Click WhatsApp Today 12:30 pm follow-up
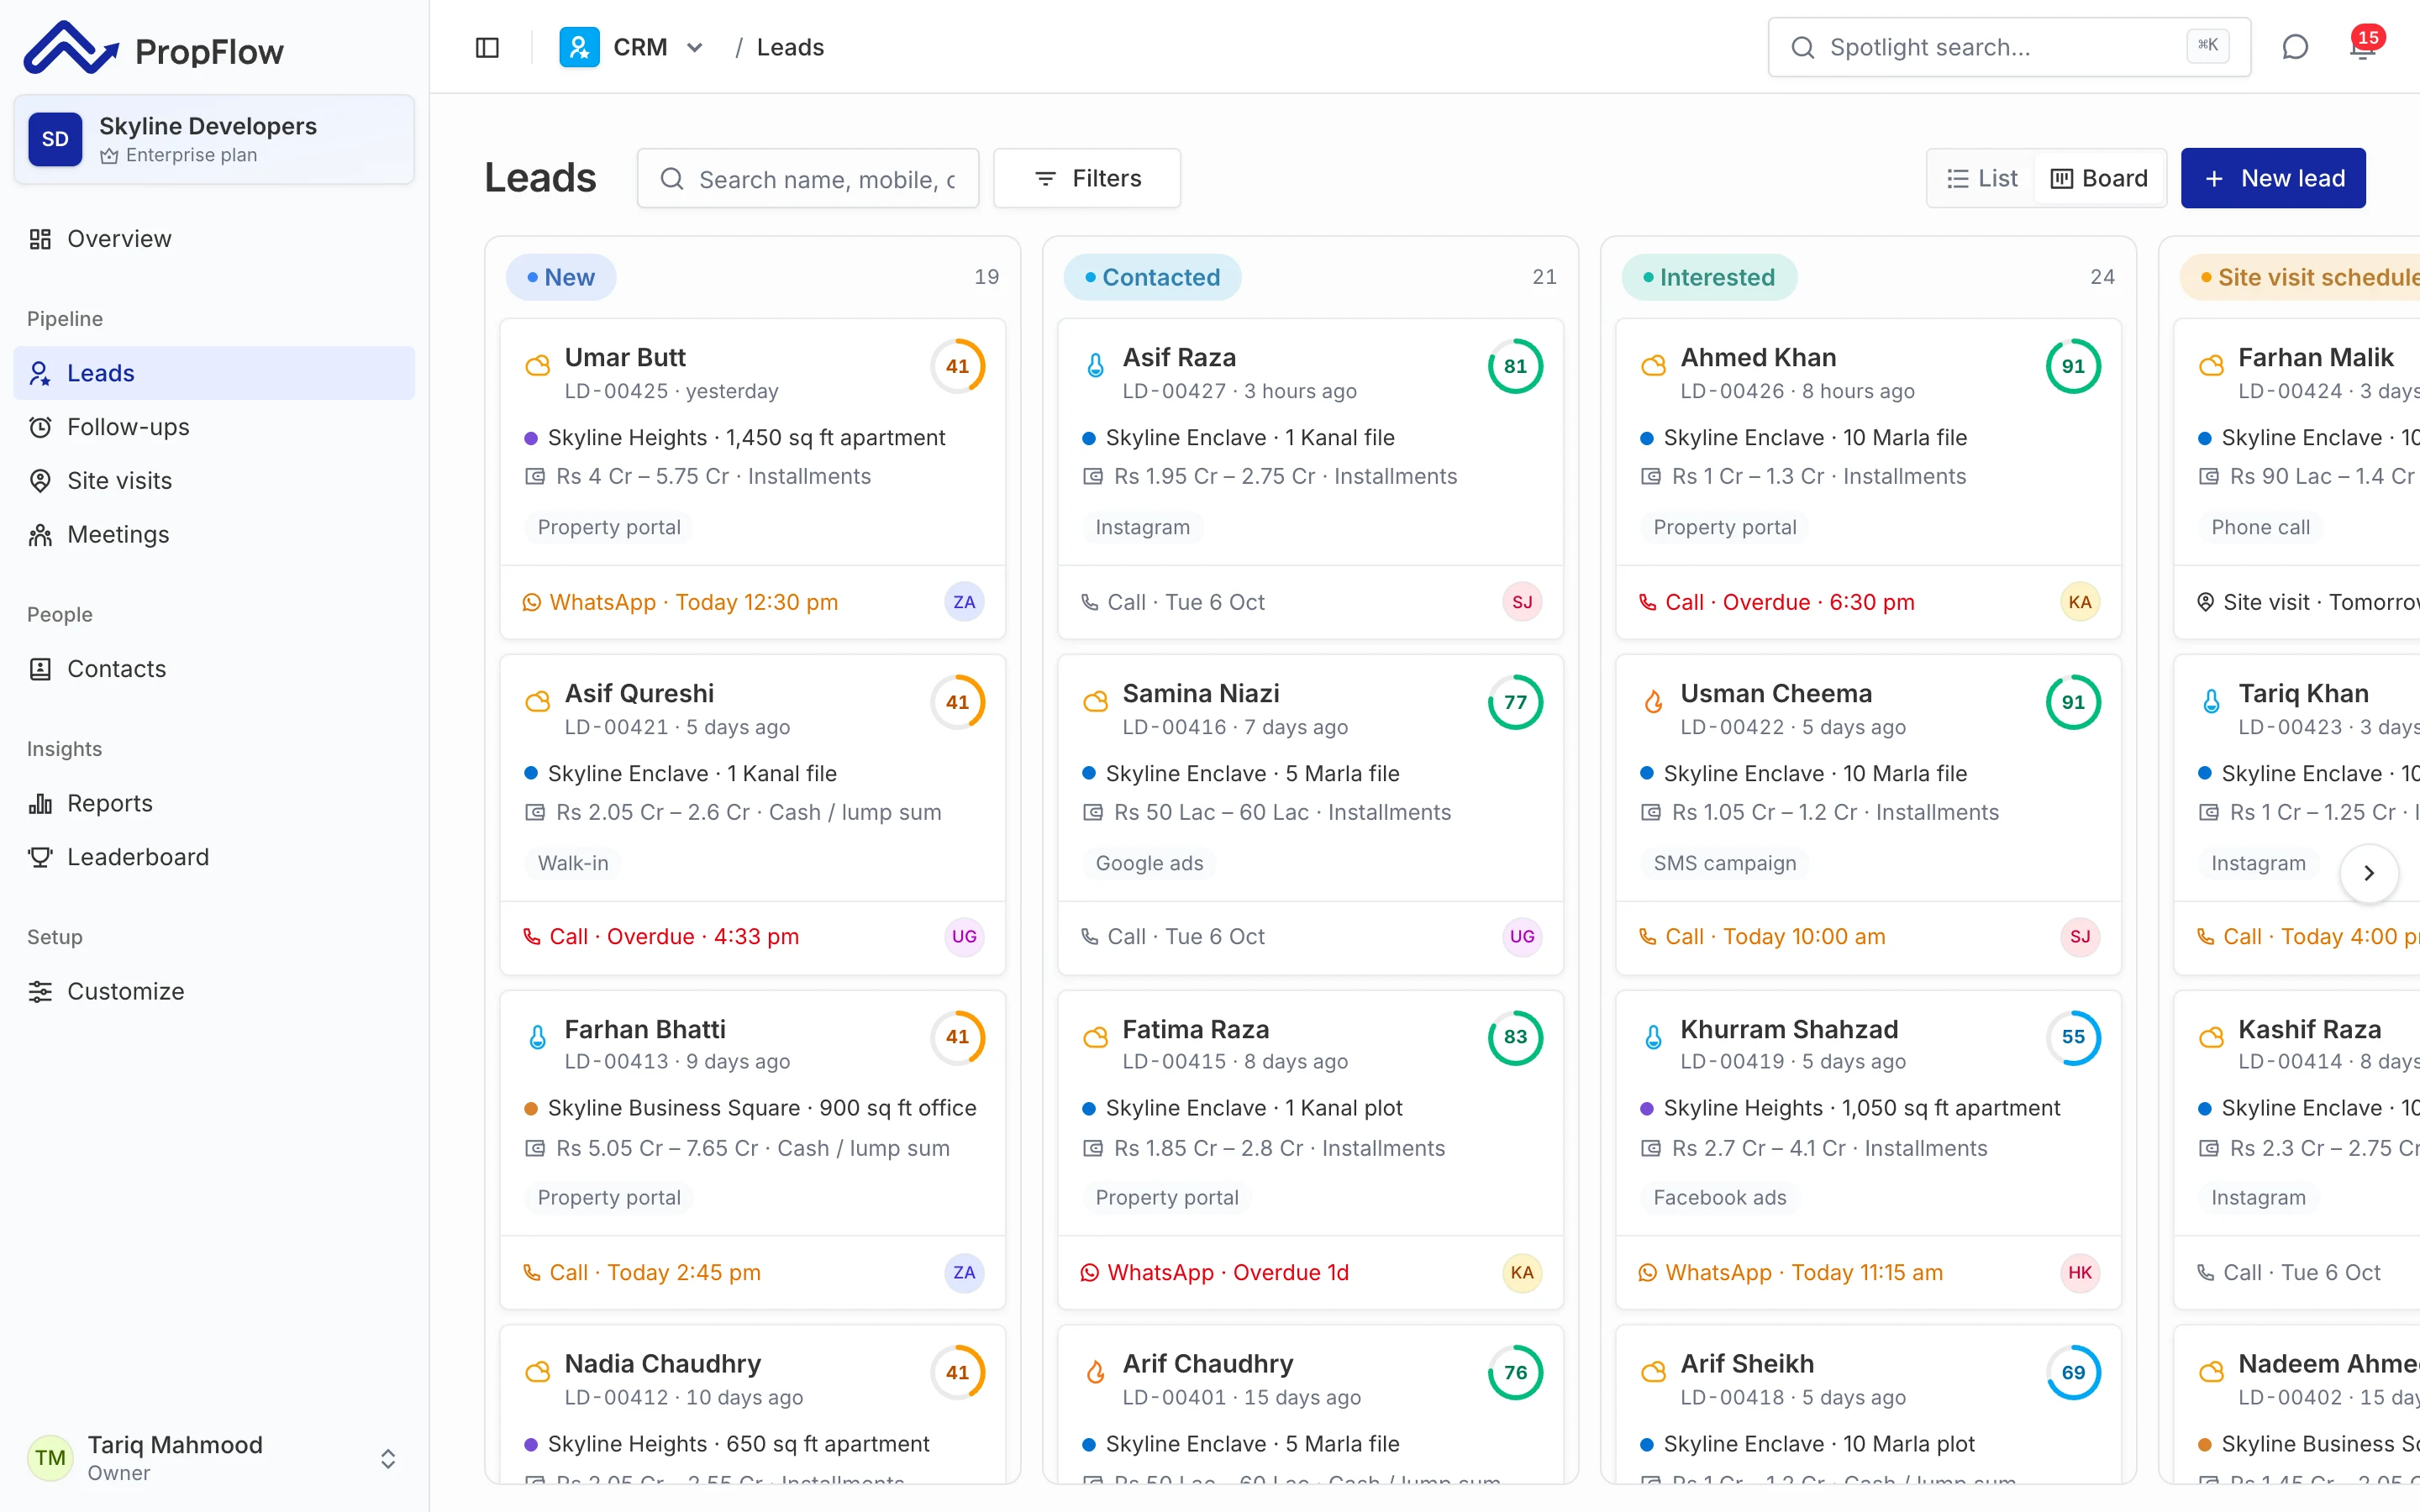 680,602
